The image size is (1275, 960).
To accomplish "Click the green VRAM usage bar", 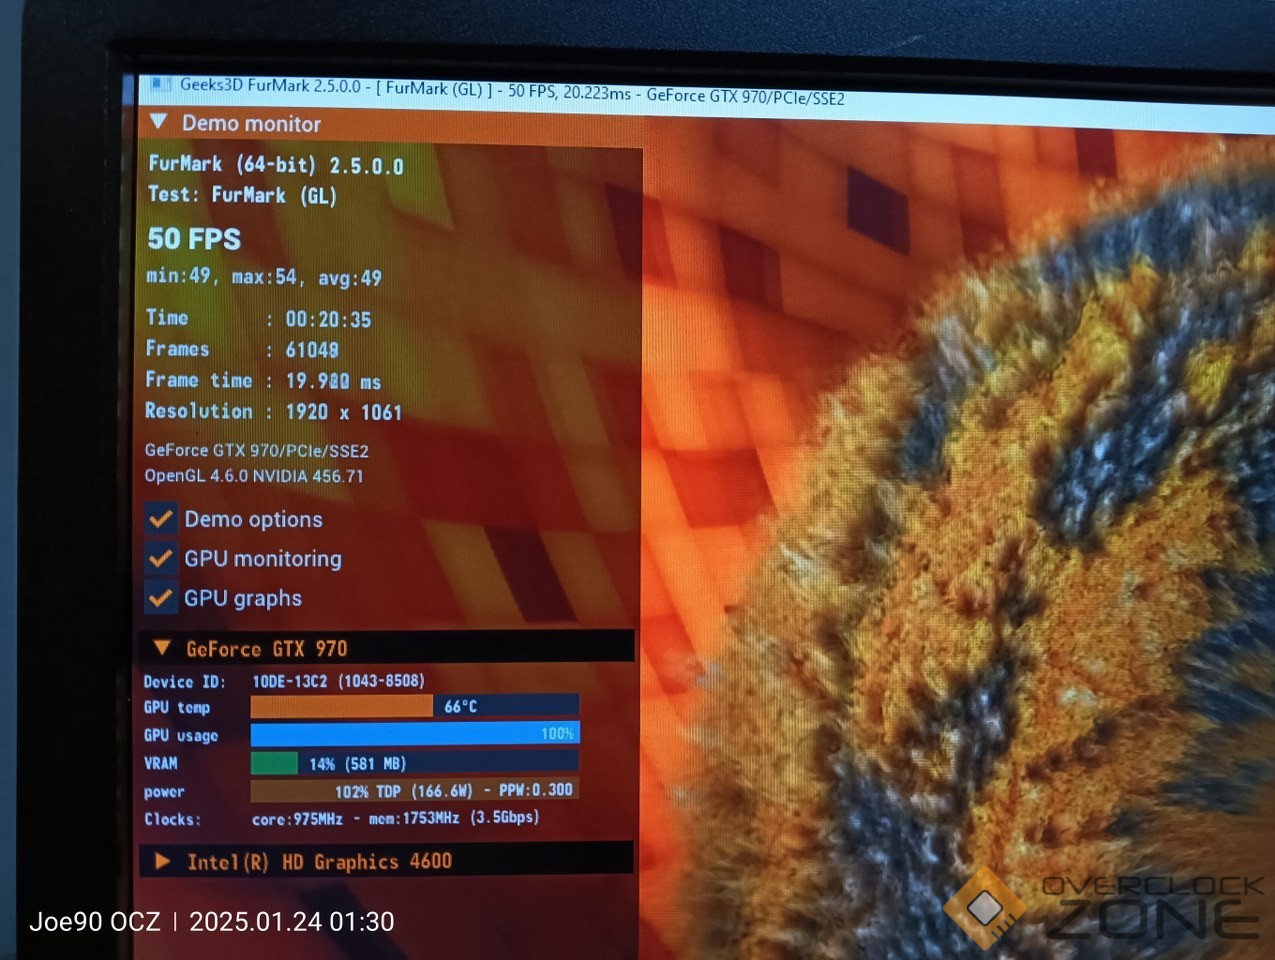I will [x=274, y=763].
